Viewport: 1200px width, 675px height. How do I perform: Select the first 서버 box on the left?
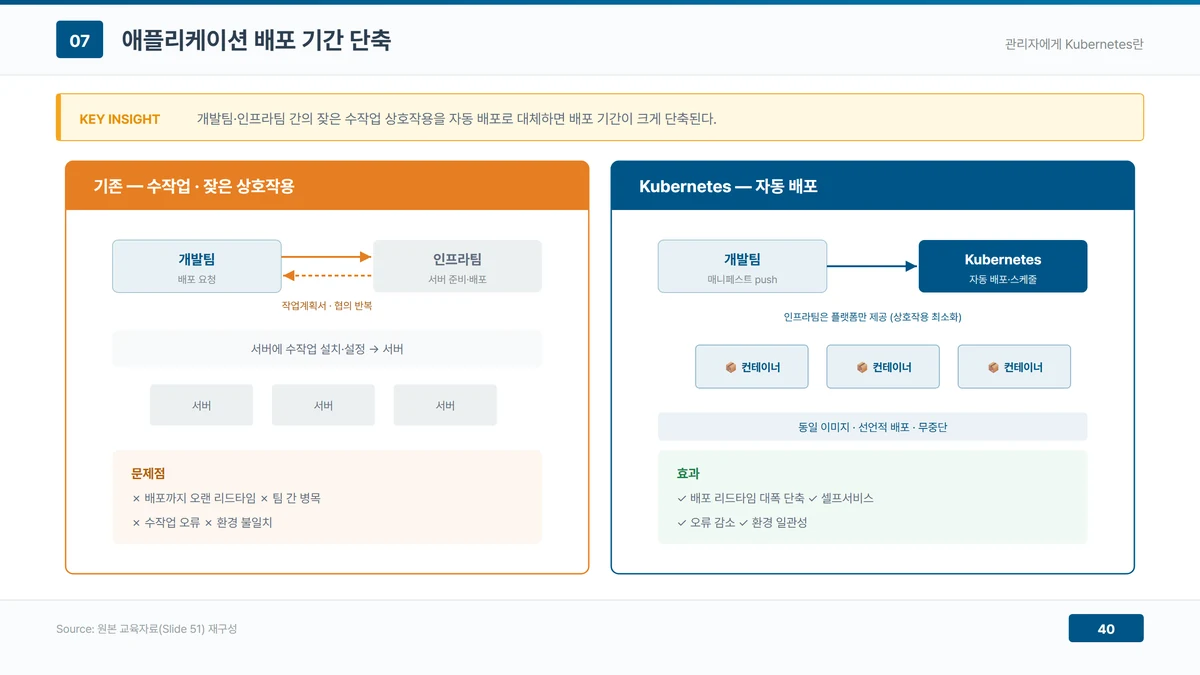click(201, 405)
